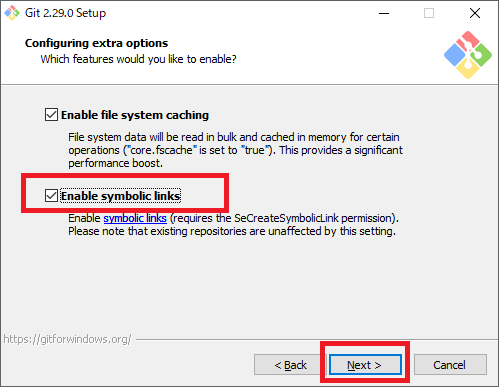
Task: Click the Git icon in the title bar
Action: point(12,13)
